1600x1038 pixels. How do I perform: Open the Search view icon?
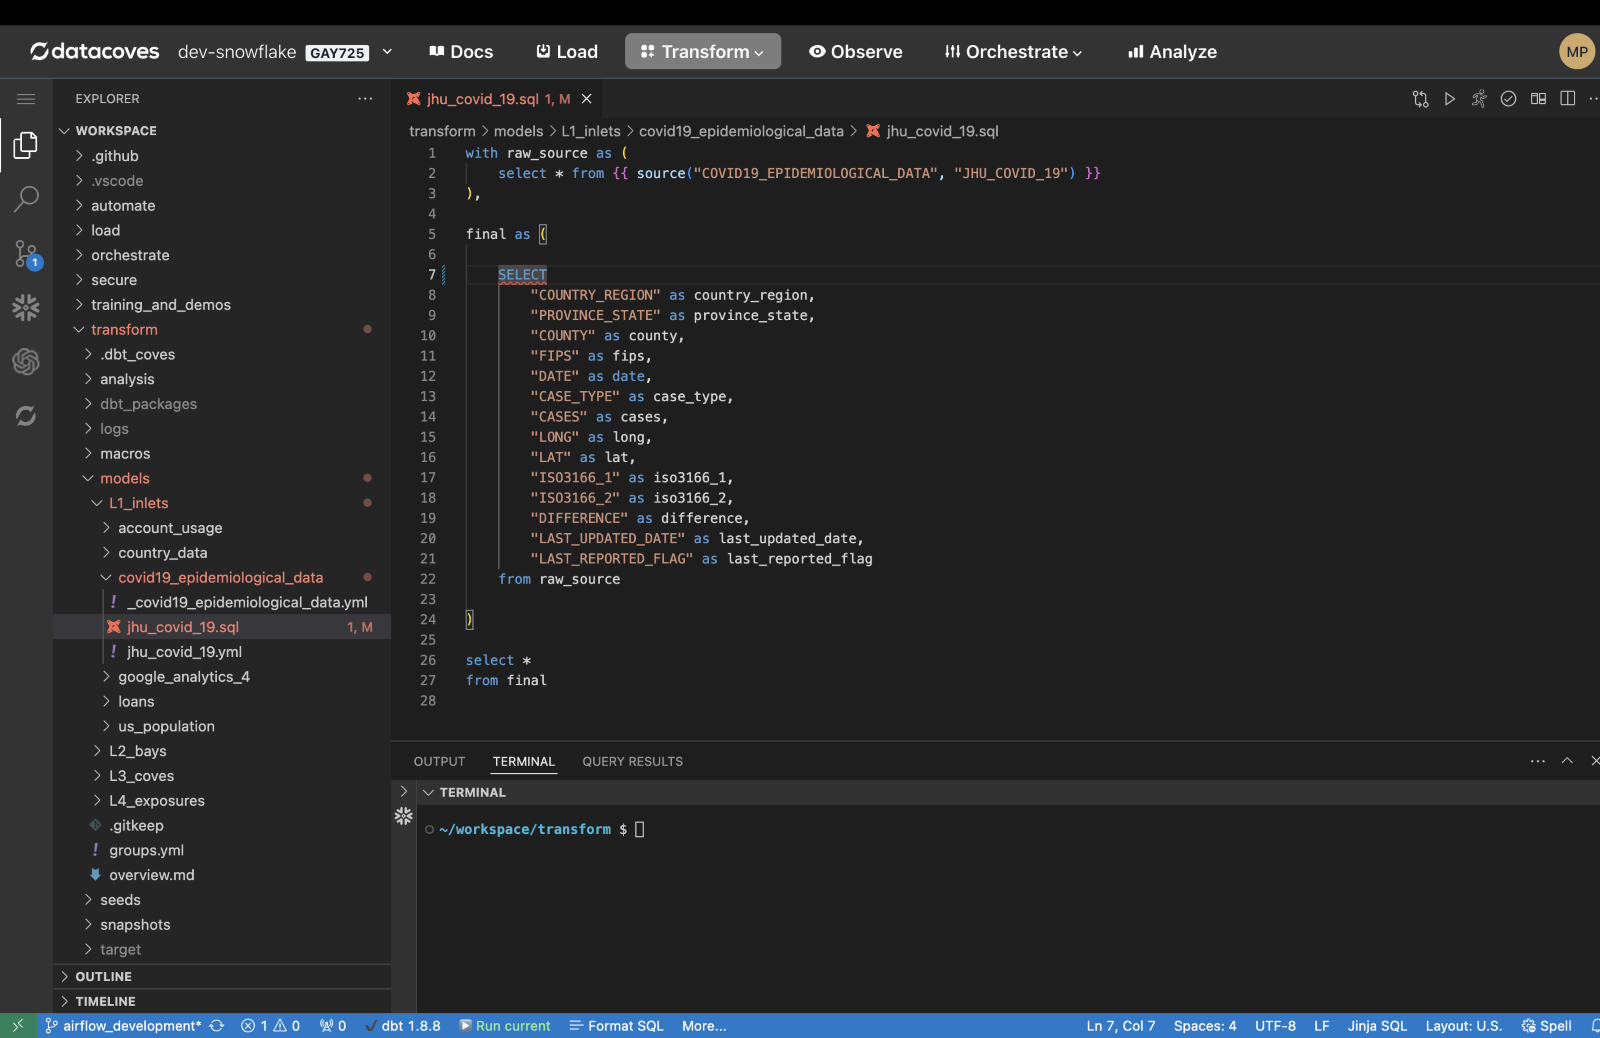click(26, 199)
